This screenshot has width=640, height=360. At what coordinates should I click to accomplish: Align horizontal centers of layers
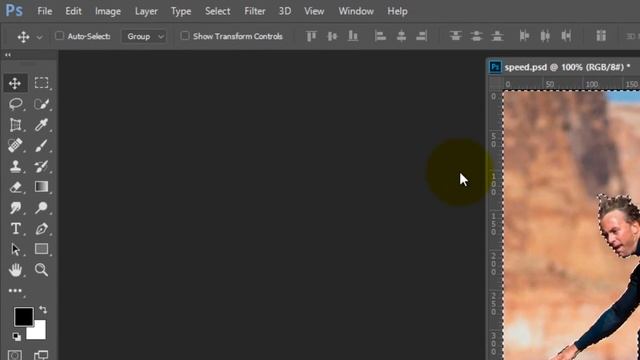click(x=401, y=36)
